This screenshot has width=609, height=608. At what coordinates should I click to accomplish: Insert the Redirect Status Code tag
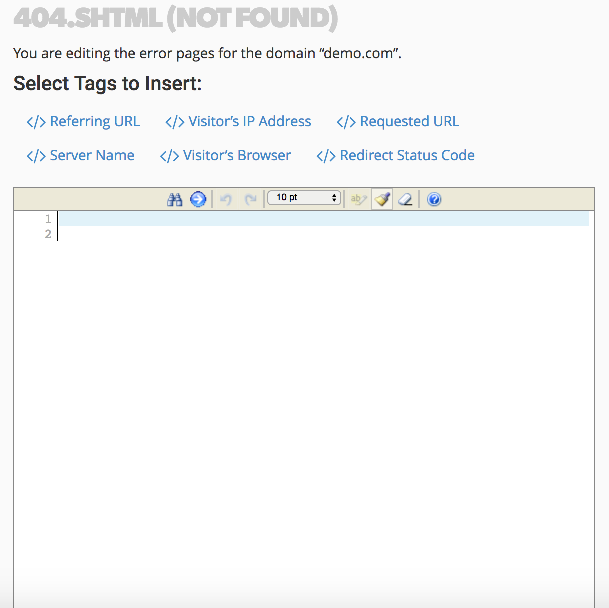pyautogui.click(x=395, y=155)
